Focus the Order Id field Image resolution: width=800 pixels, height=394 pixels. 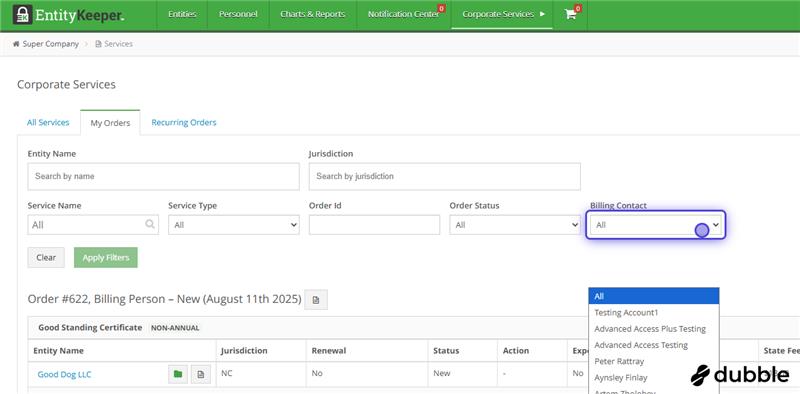coord(374,225)
